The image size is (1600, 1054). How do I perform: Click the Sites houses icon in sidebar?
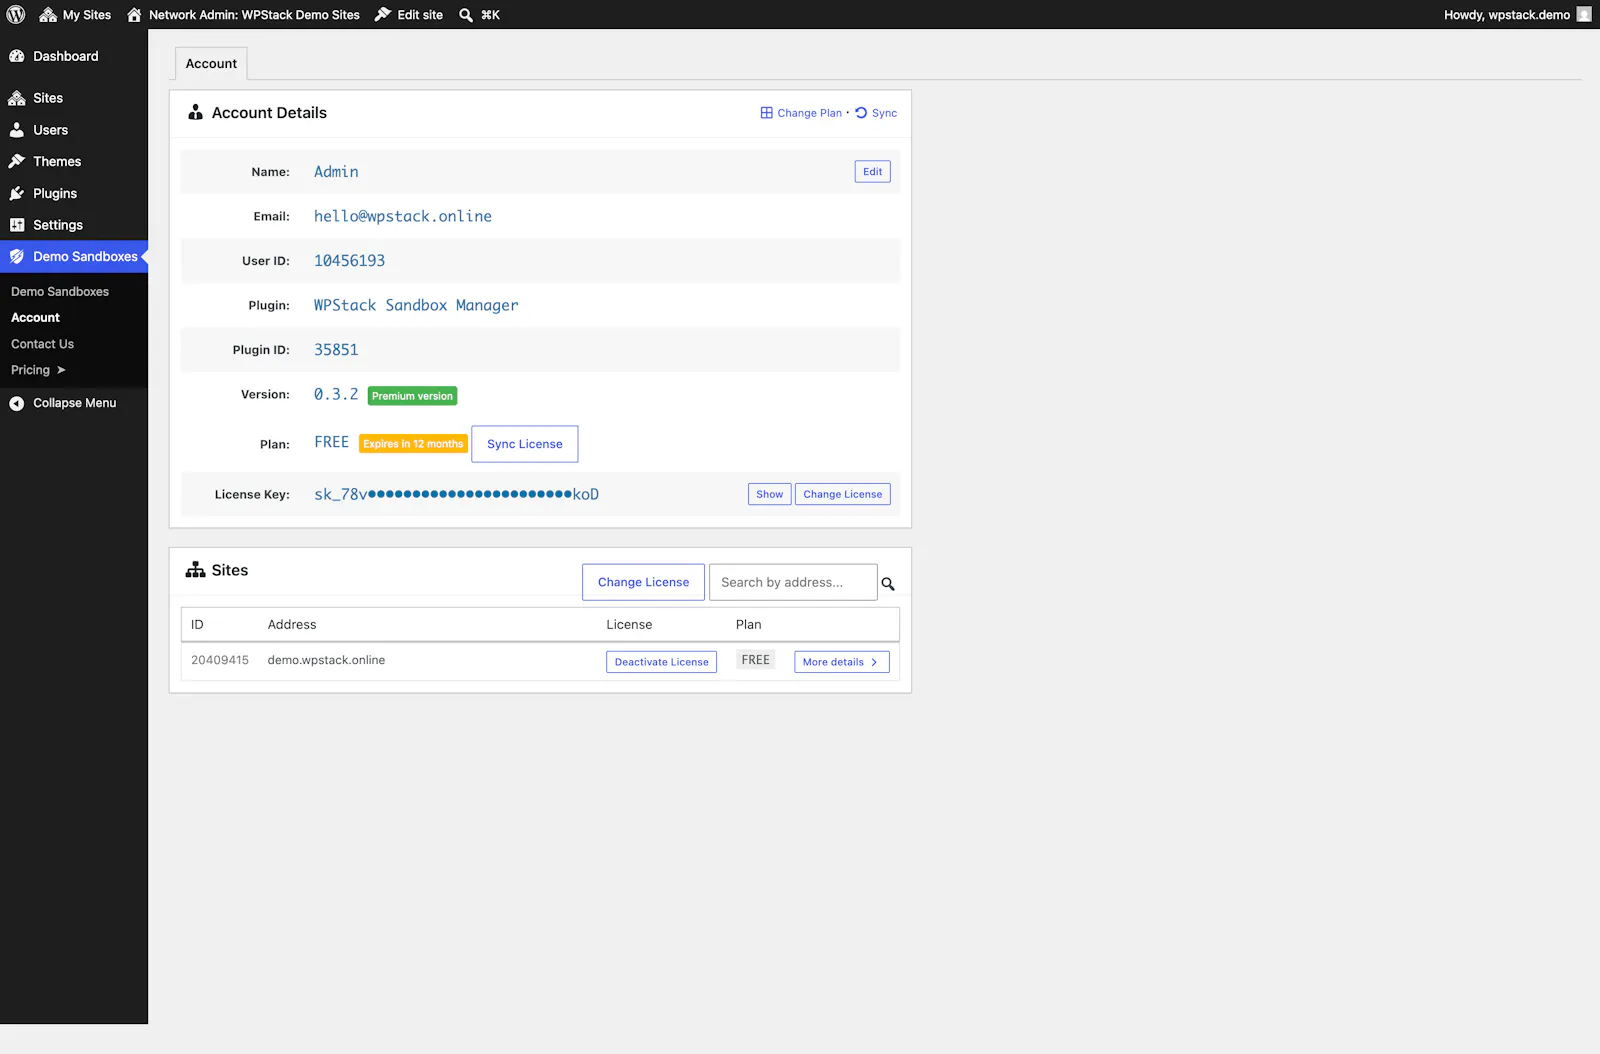point(17,98)
